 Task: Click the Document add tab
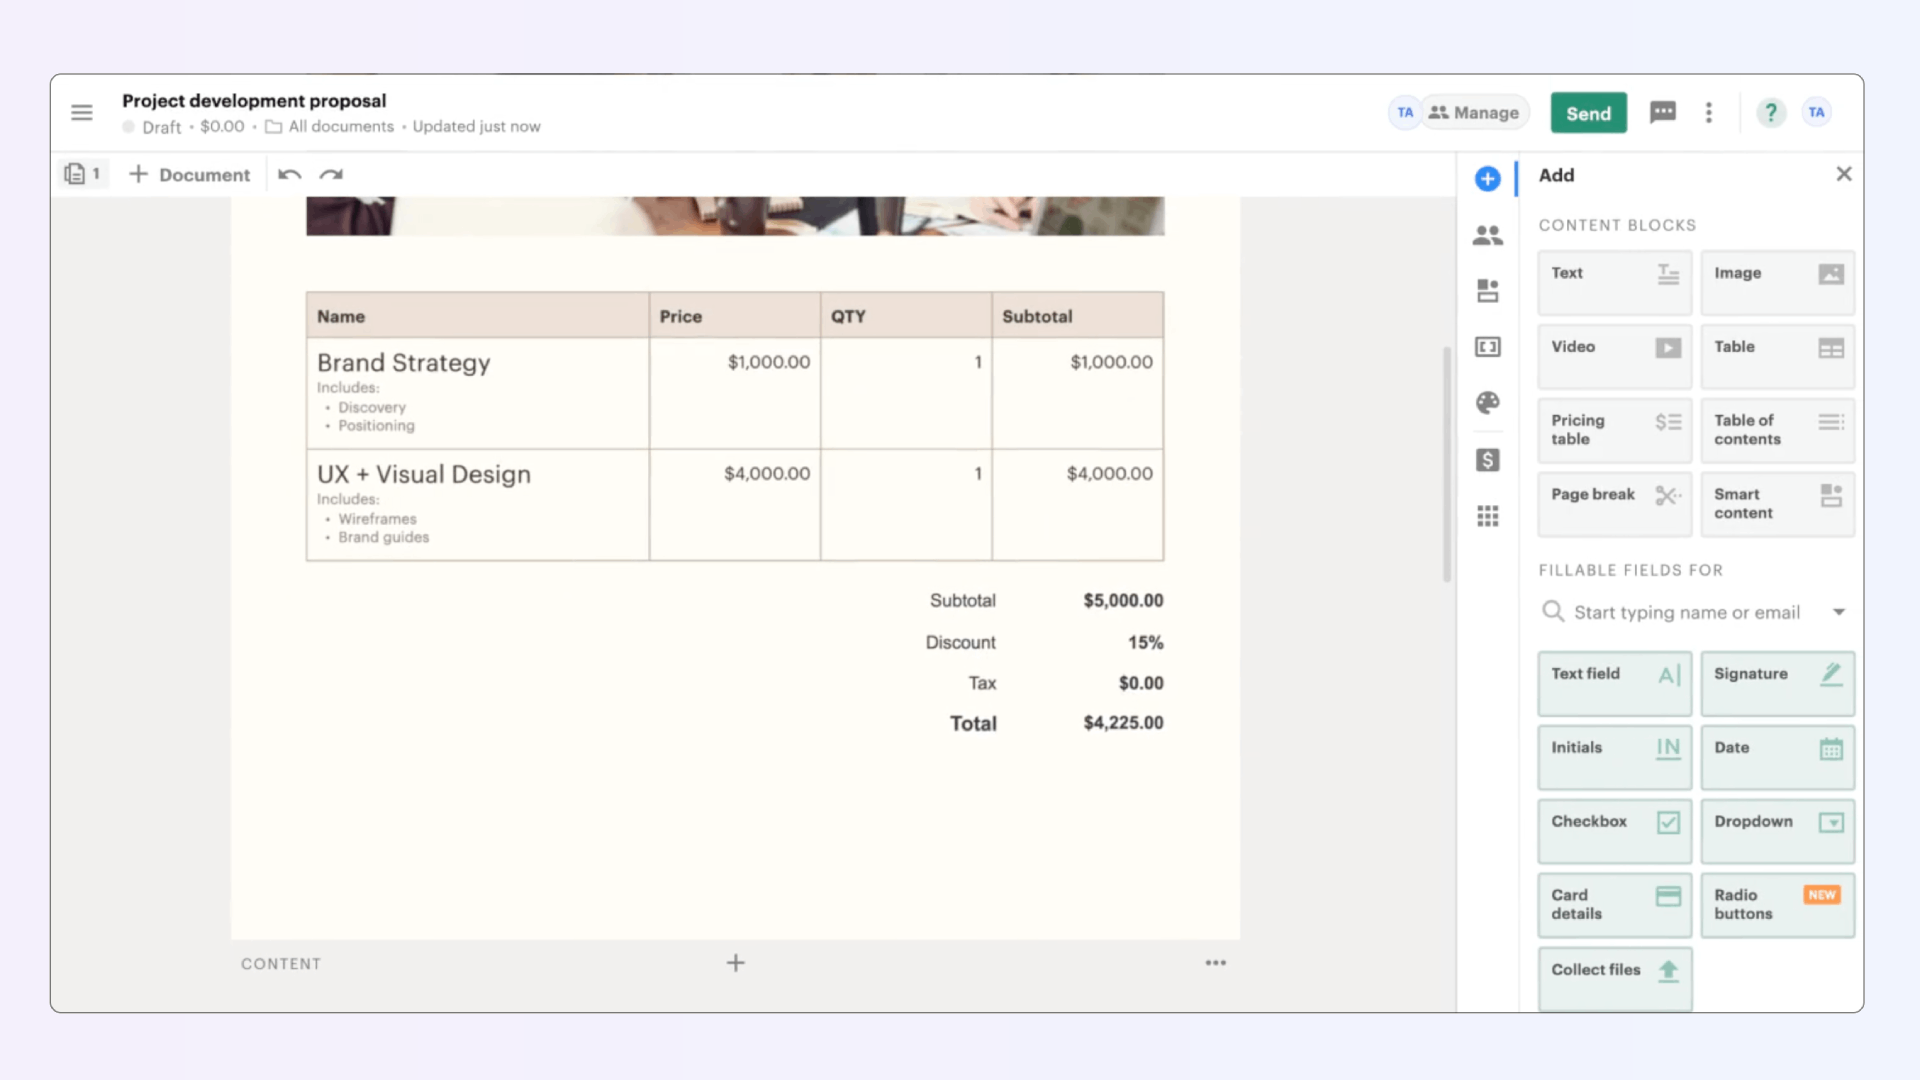[190, 175]
